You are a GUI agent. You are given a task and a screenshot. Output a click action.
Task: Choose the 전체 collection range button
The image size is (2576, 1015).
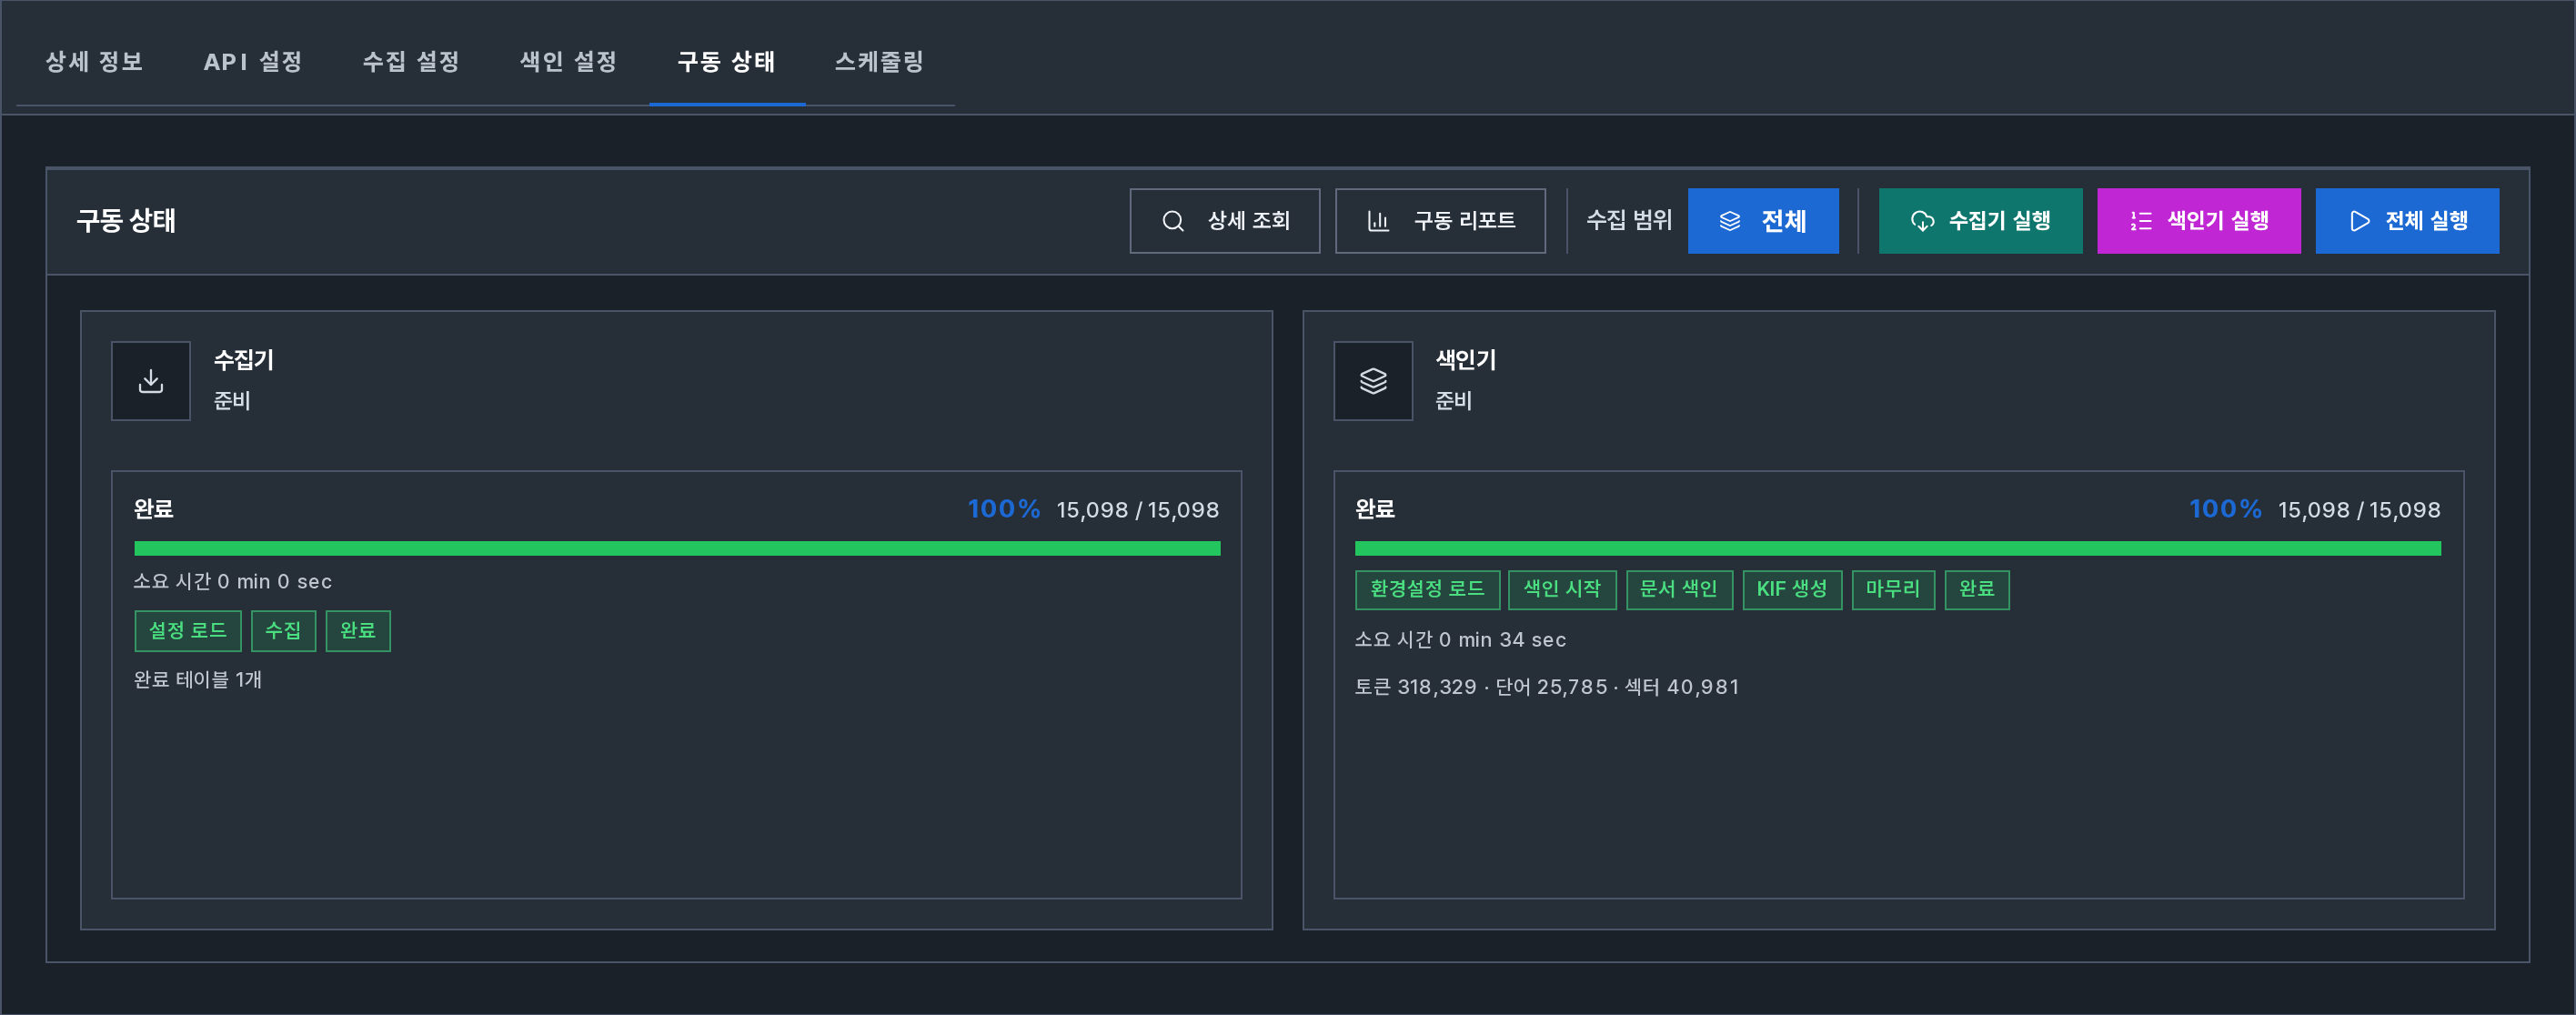1763,221
